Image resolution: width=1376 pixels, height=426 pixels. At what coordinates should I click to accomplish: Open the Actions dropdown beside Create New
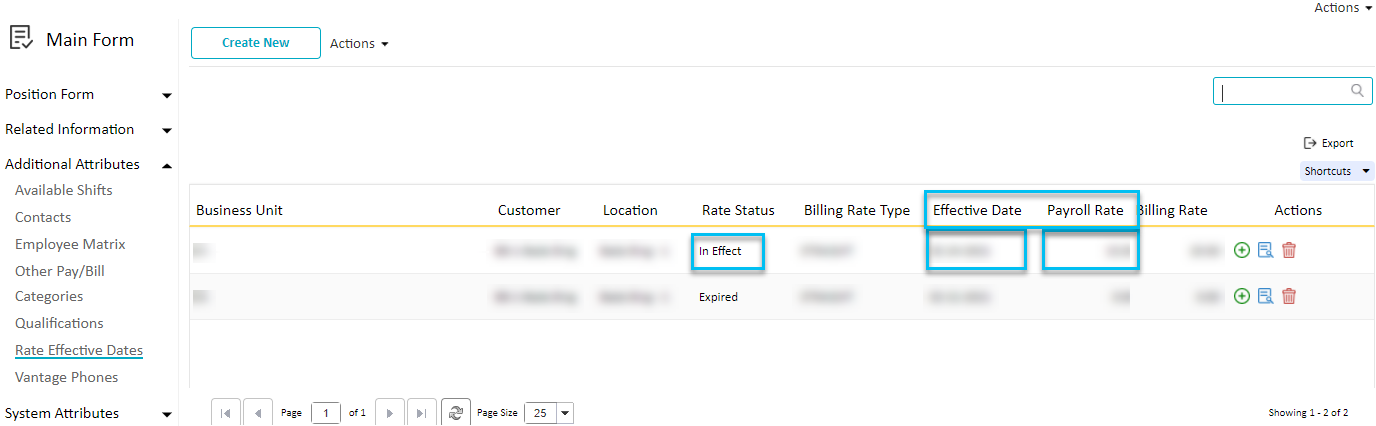pyautogui.click(x=359, y=44)
